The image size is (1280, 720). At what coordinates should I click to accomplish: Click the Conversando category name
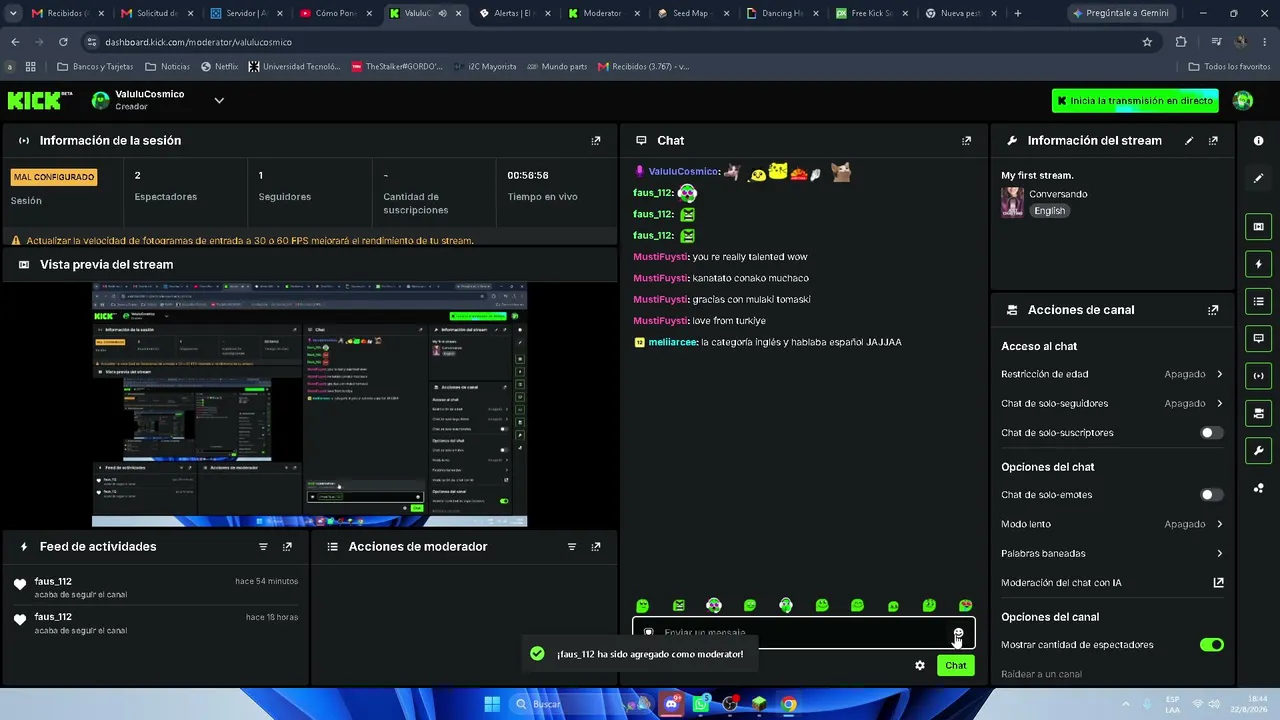coord(1058,194)
